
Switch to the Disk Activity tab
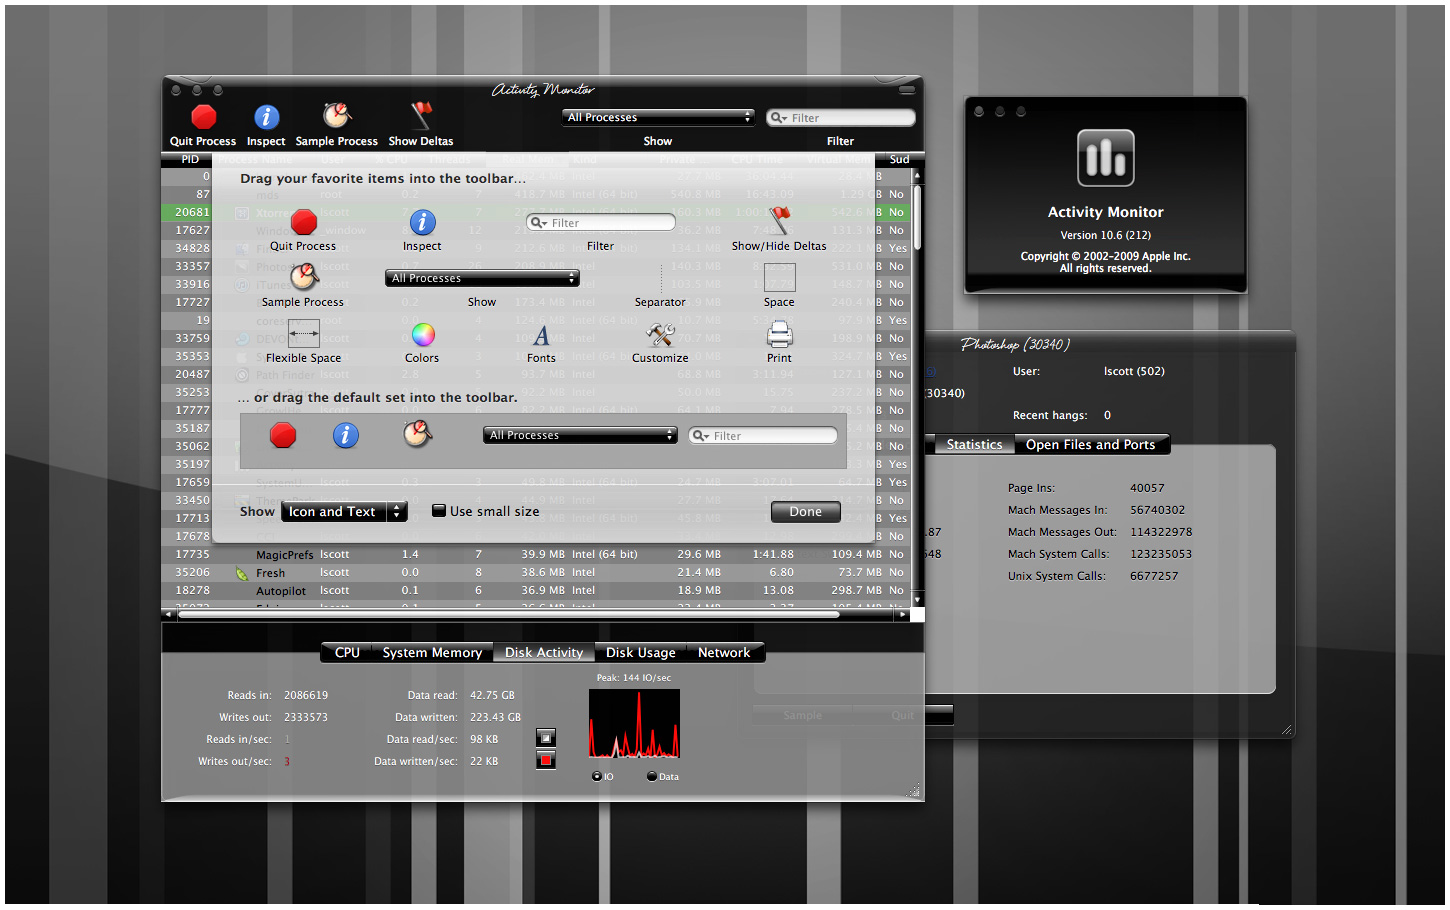[544, 652]
